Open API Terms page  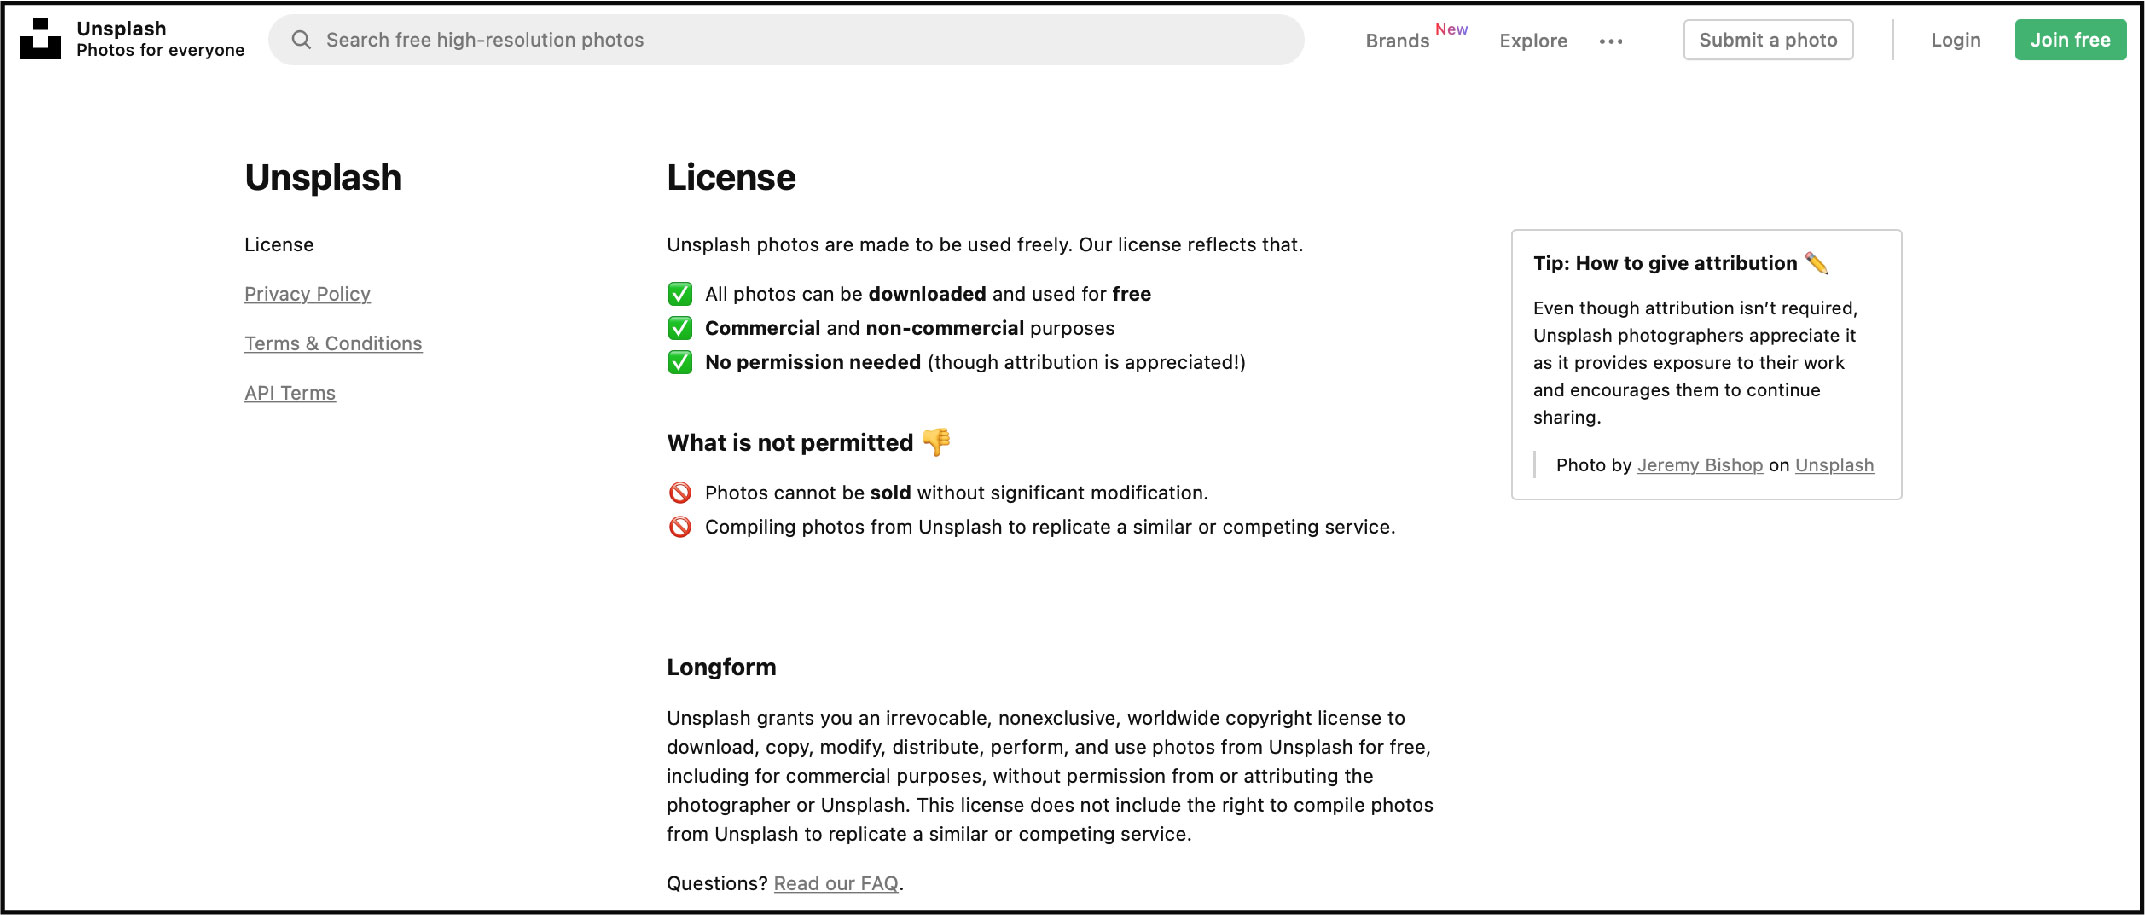[290, 393]
